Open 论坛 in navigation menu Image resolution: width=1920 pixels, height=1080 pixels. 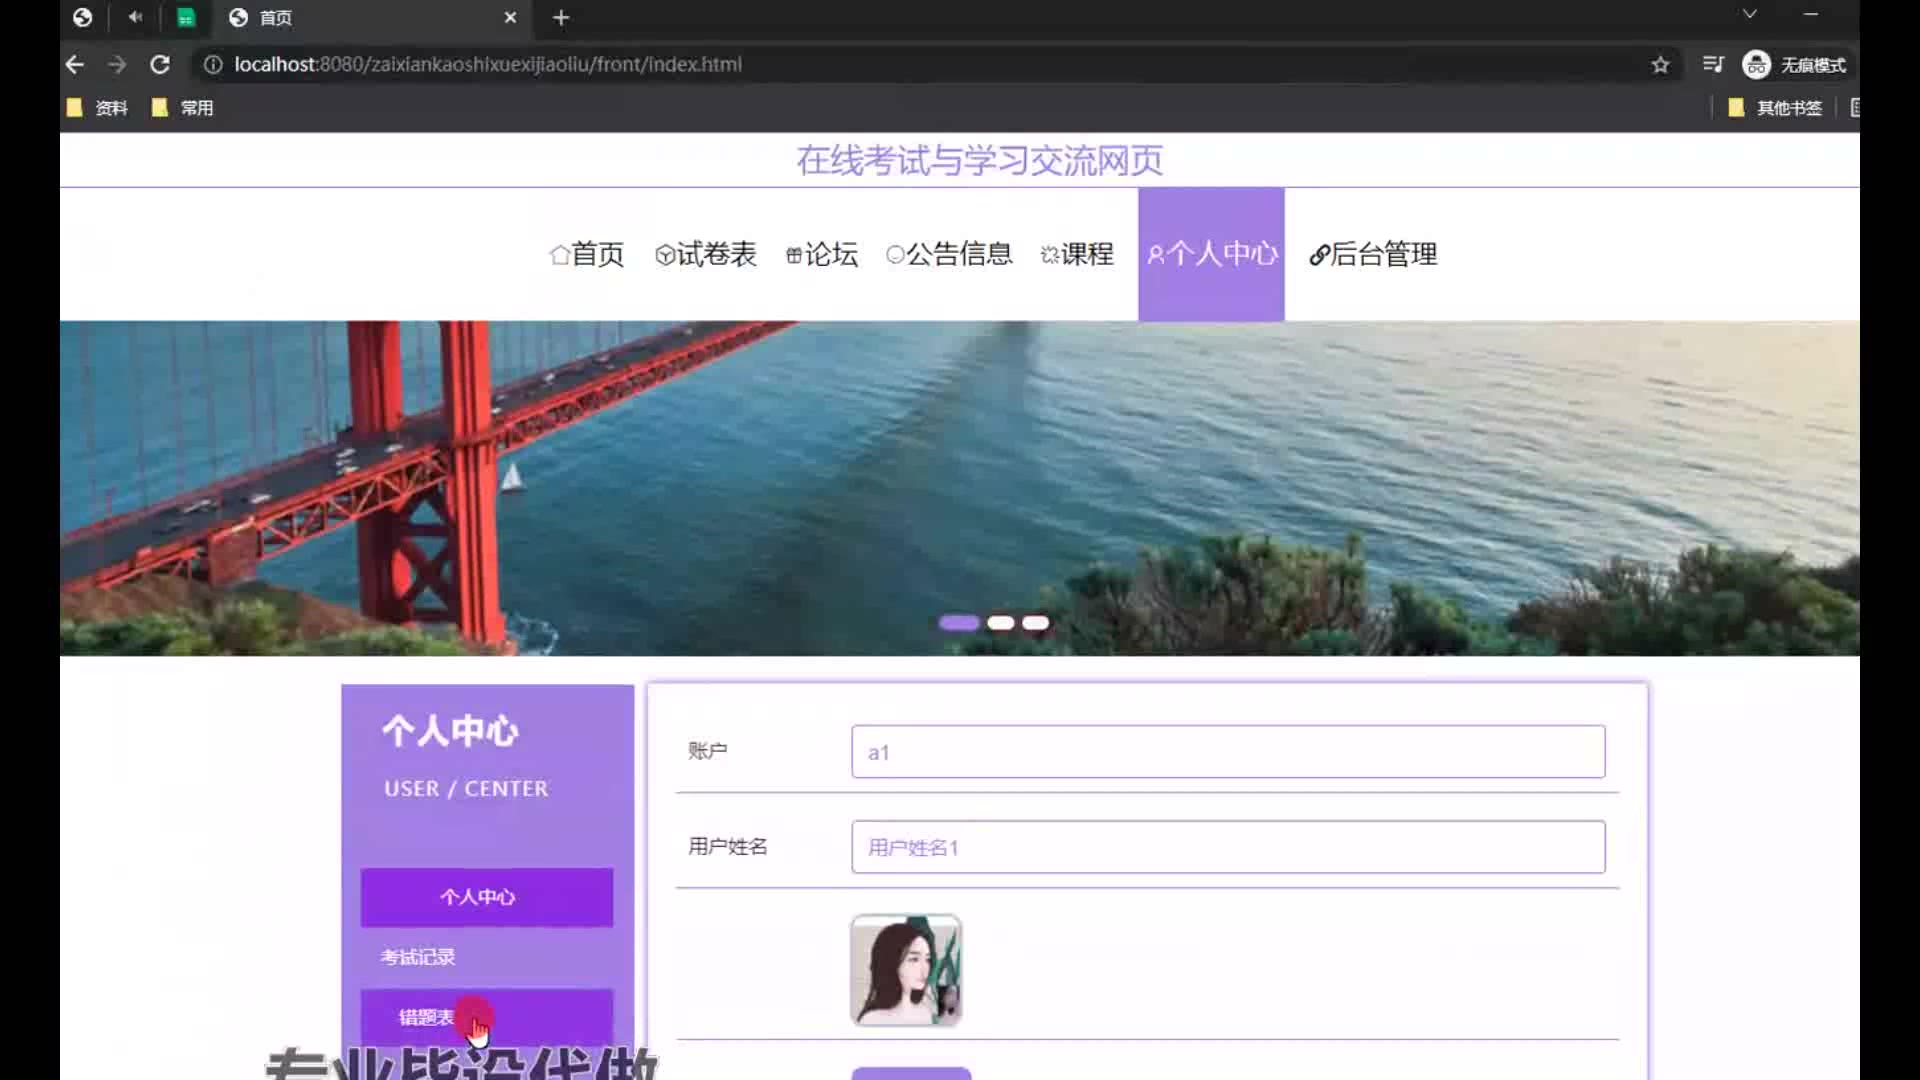tap(822, 254)
